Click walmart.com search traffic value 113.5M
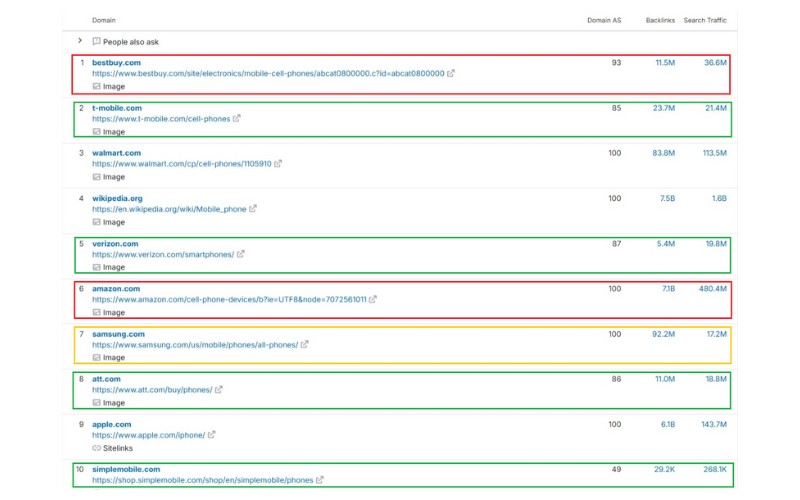The width and height of the screenshot is (800, 500). click(715, 153)
